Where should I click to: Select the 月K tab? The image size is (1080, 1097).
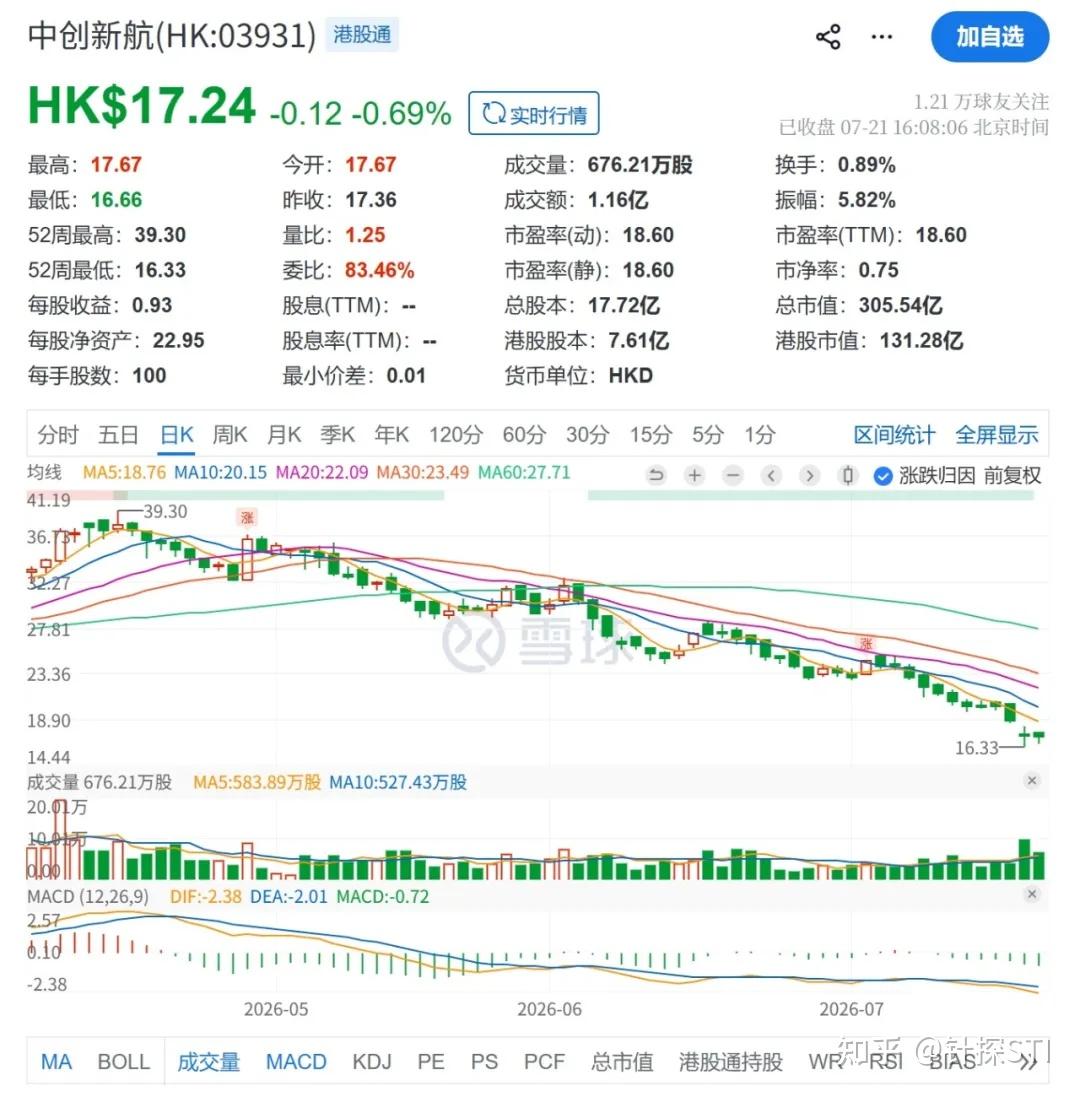pyautogui.click(x=284, y=435)
